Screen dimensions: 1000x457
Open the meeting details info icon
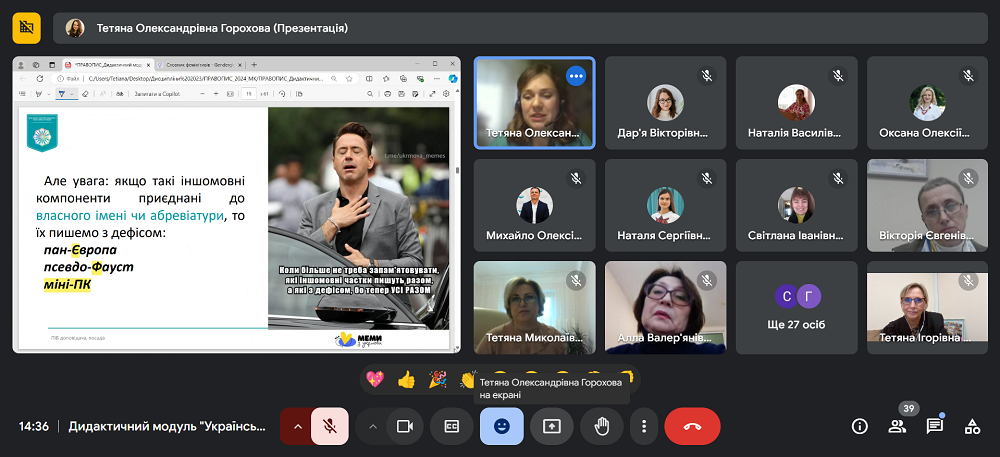coord(859,426)
